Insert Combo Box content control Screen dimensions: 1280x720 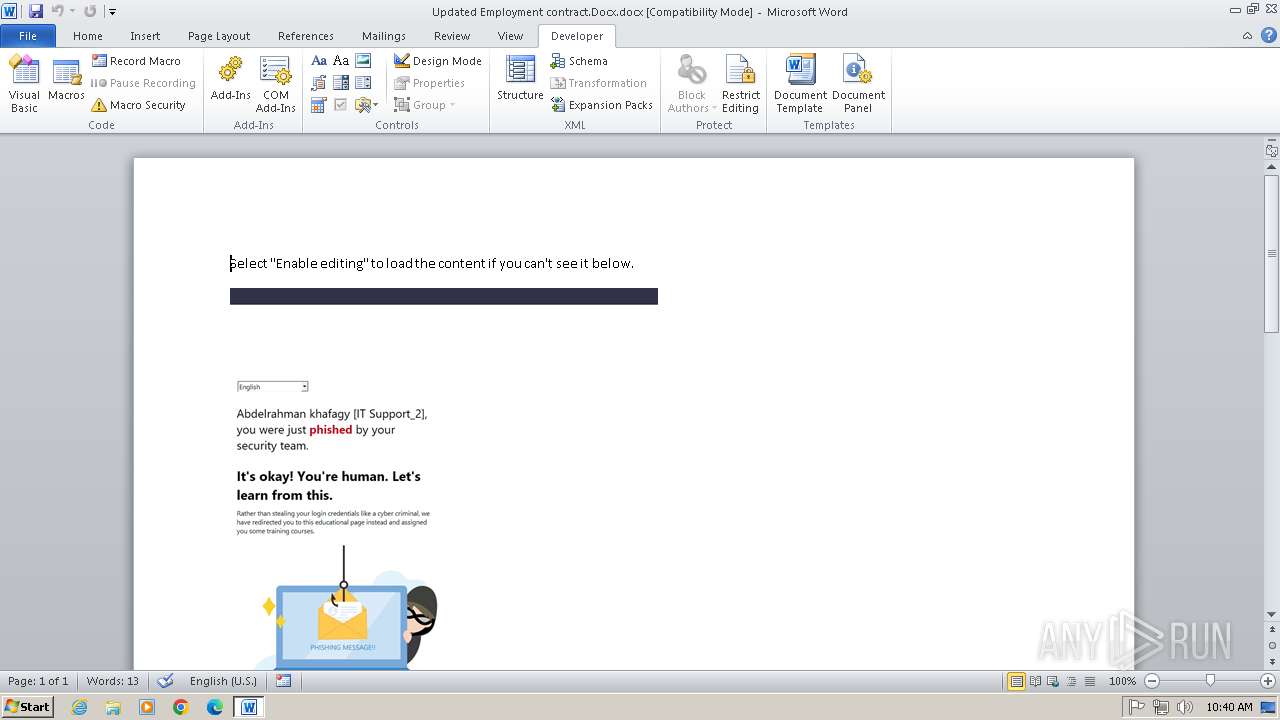click(x=341, y=83)
